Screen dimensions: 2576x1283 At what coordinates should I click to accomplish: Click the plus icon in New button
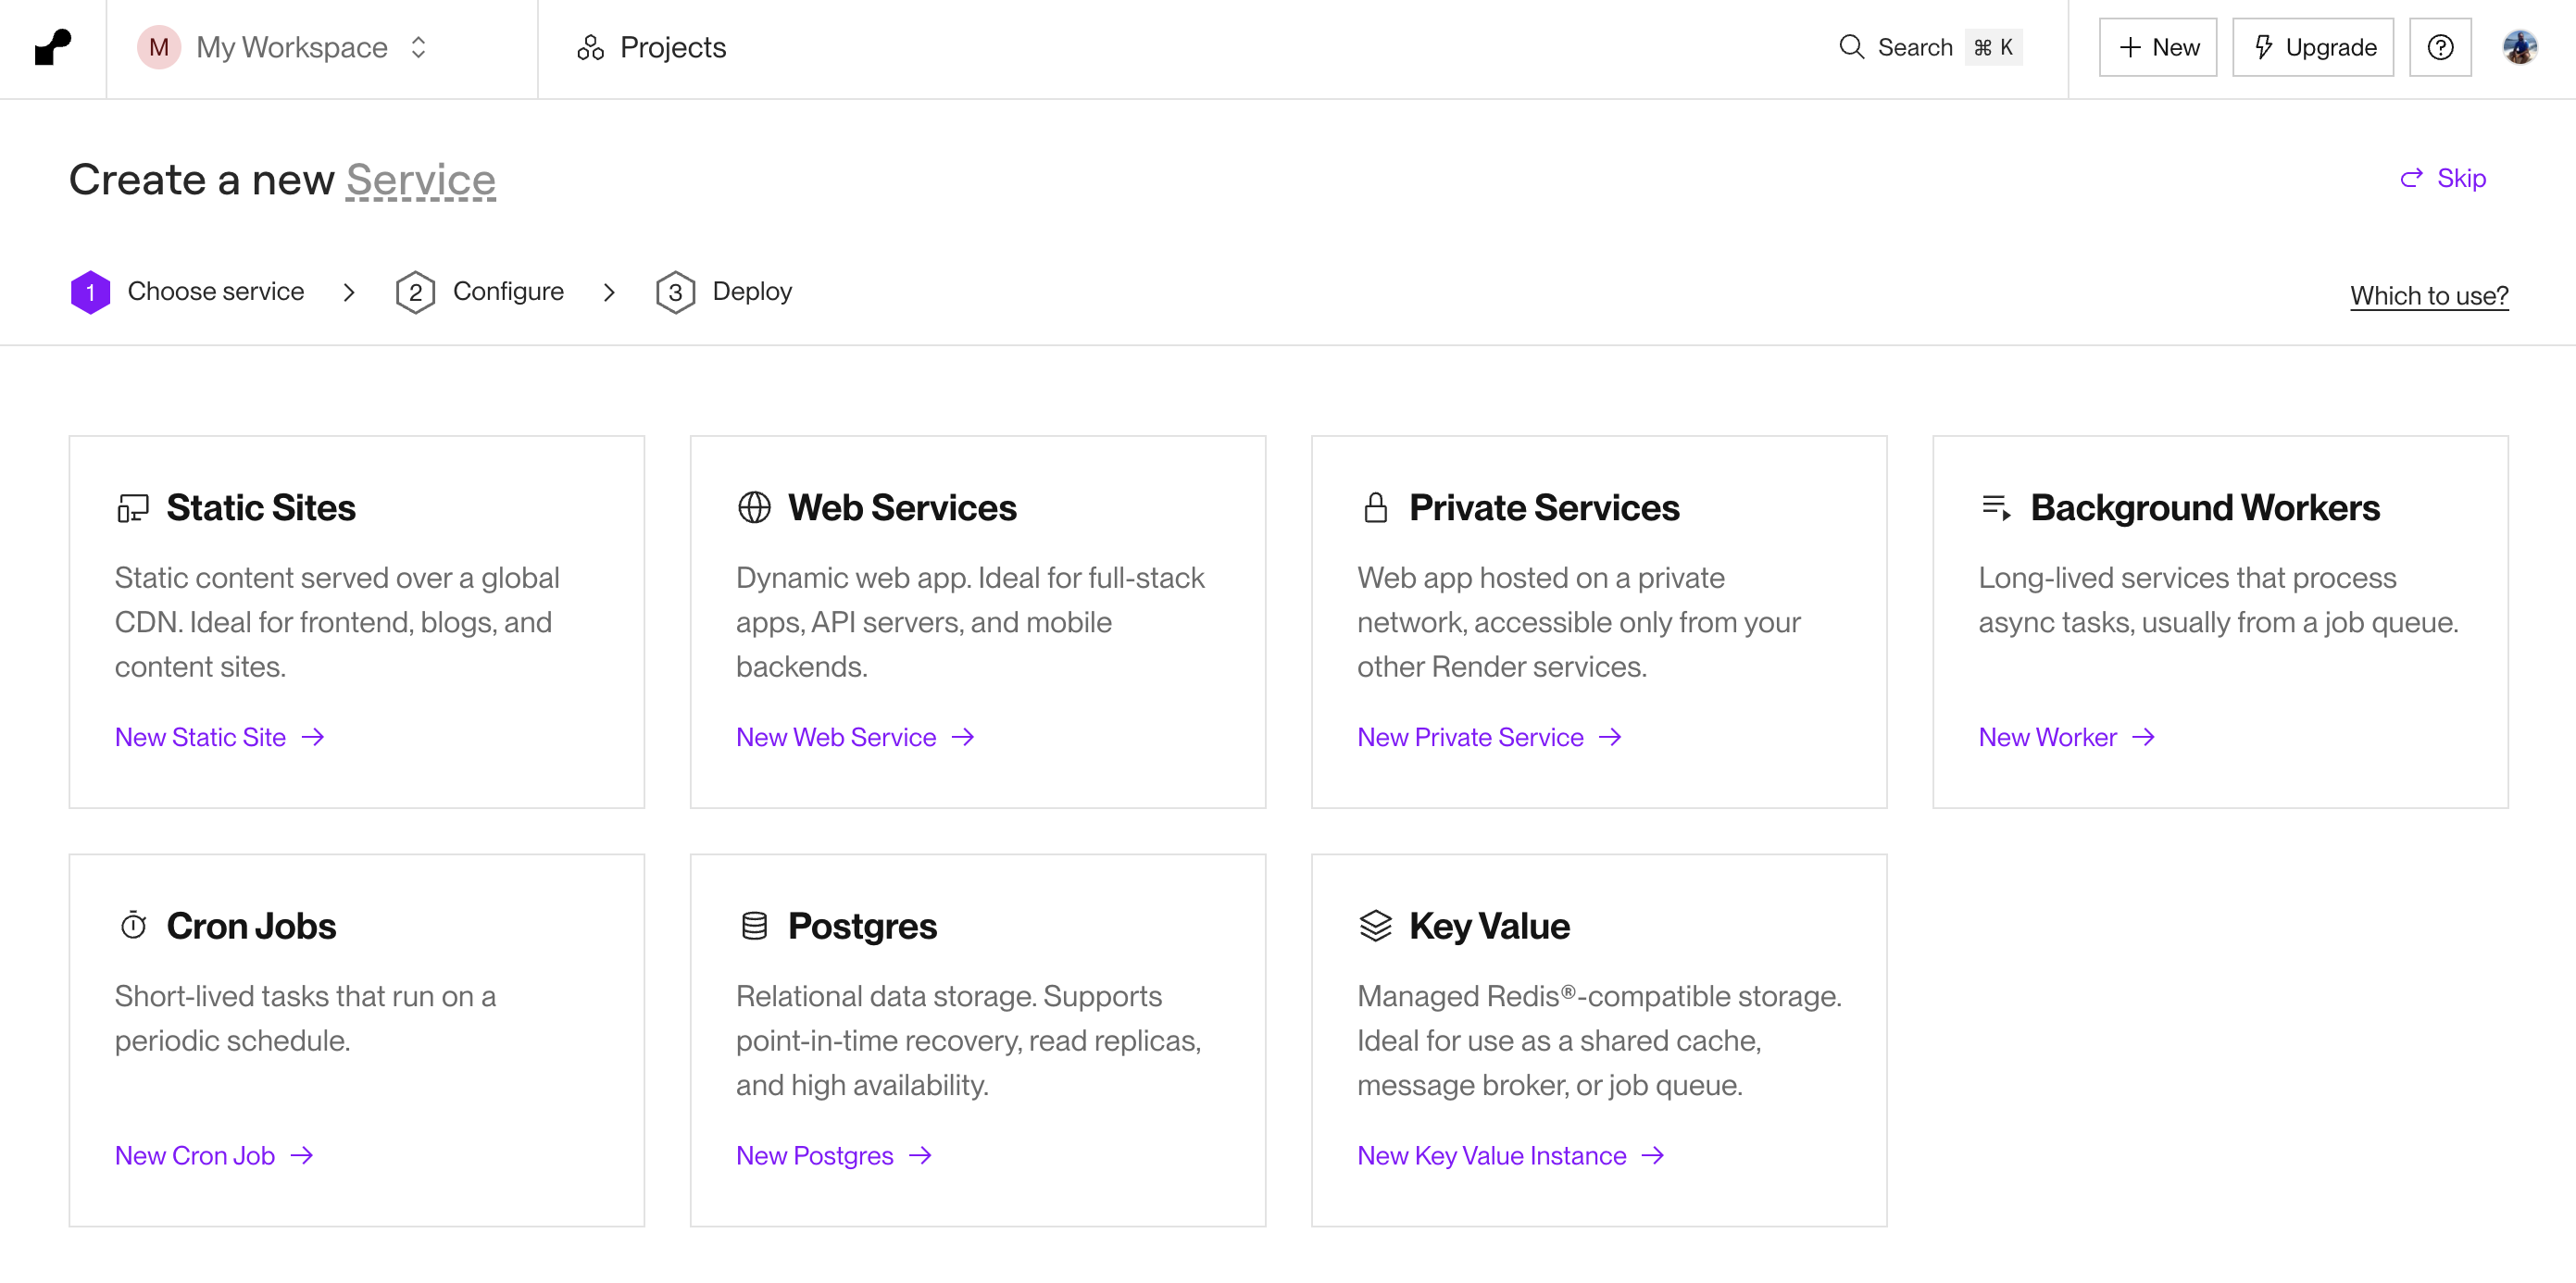click(x=2130, y=47)
